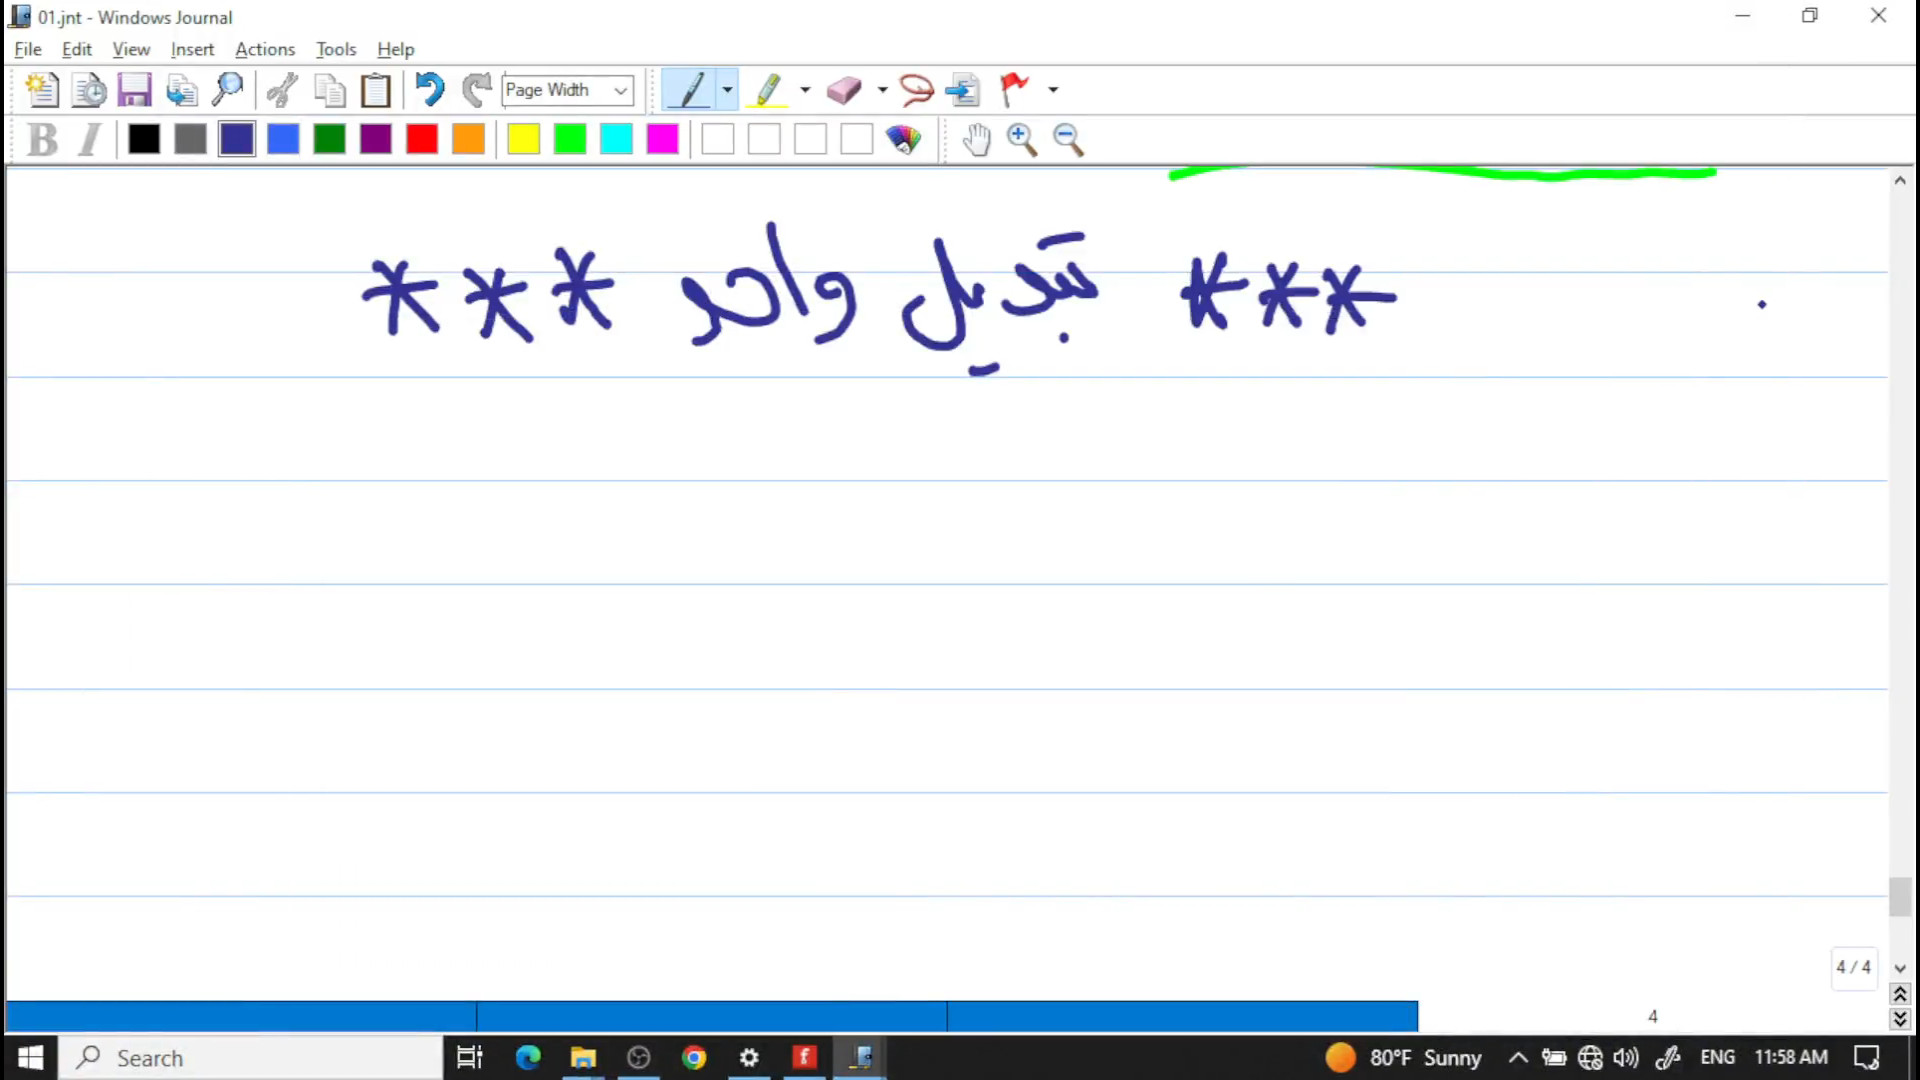Expand the Page Width zoom dropdown
The height and width of the screenshot is (1080, 1920).
[x=621, y=90]
